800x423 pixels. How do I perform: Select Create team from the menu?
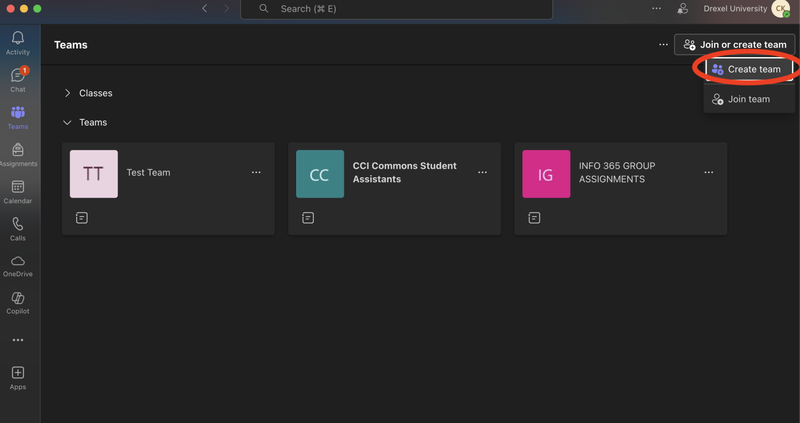pos(748,69)
